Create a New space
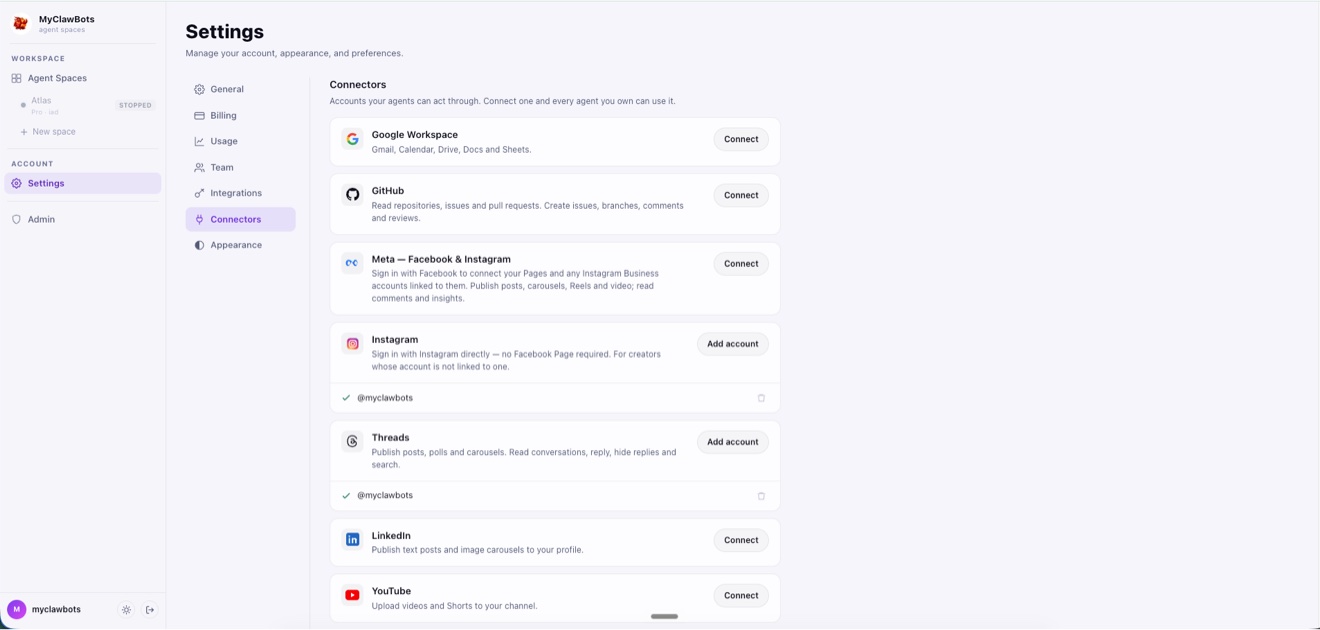The height and width of the screenshot is (630, 1320). pos(48,132)
